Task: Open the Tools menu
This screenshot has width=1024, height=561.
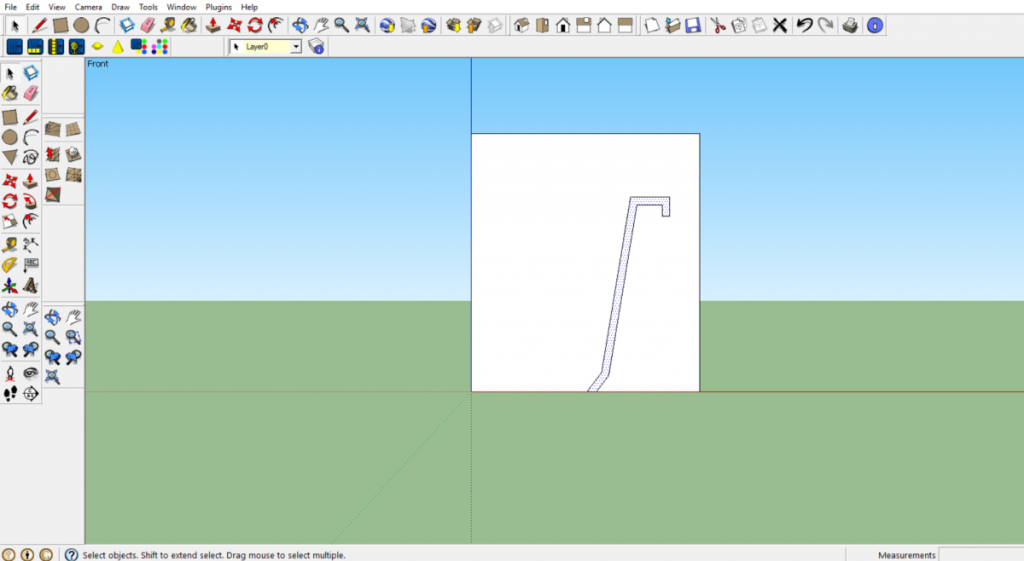Action: click(x=148, y=7)
